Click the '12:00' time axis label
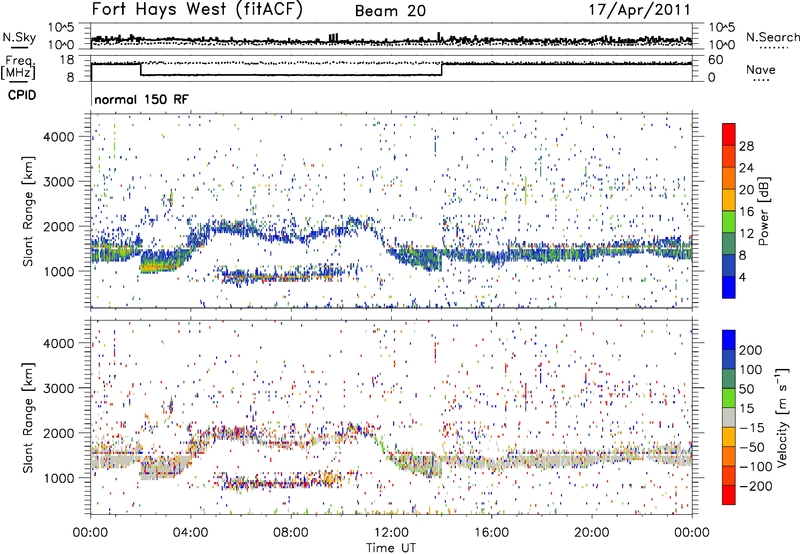Screen dimensions: 800x554 391,533
